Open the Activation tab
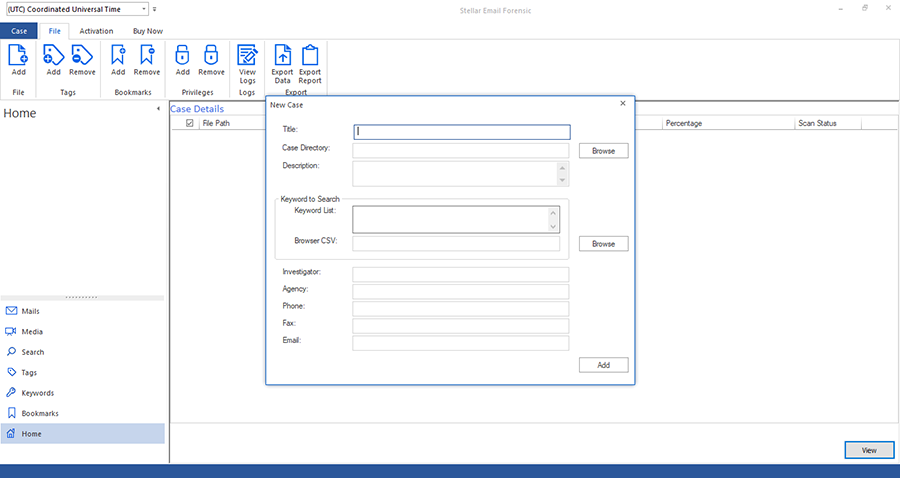The image size is (900, 478). tap(96, 31)
